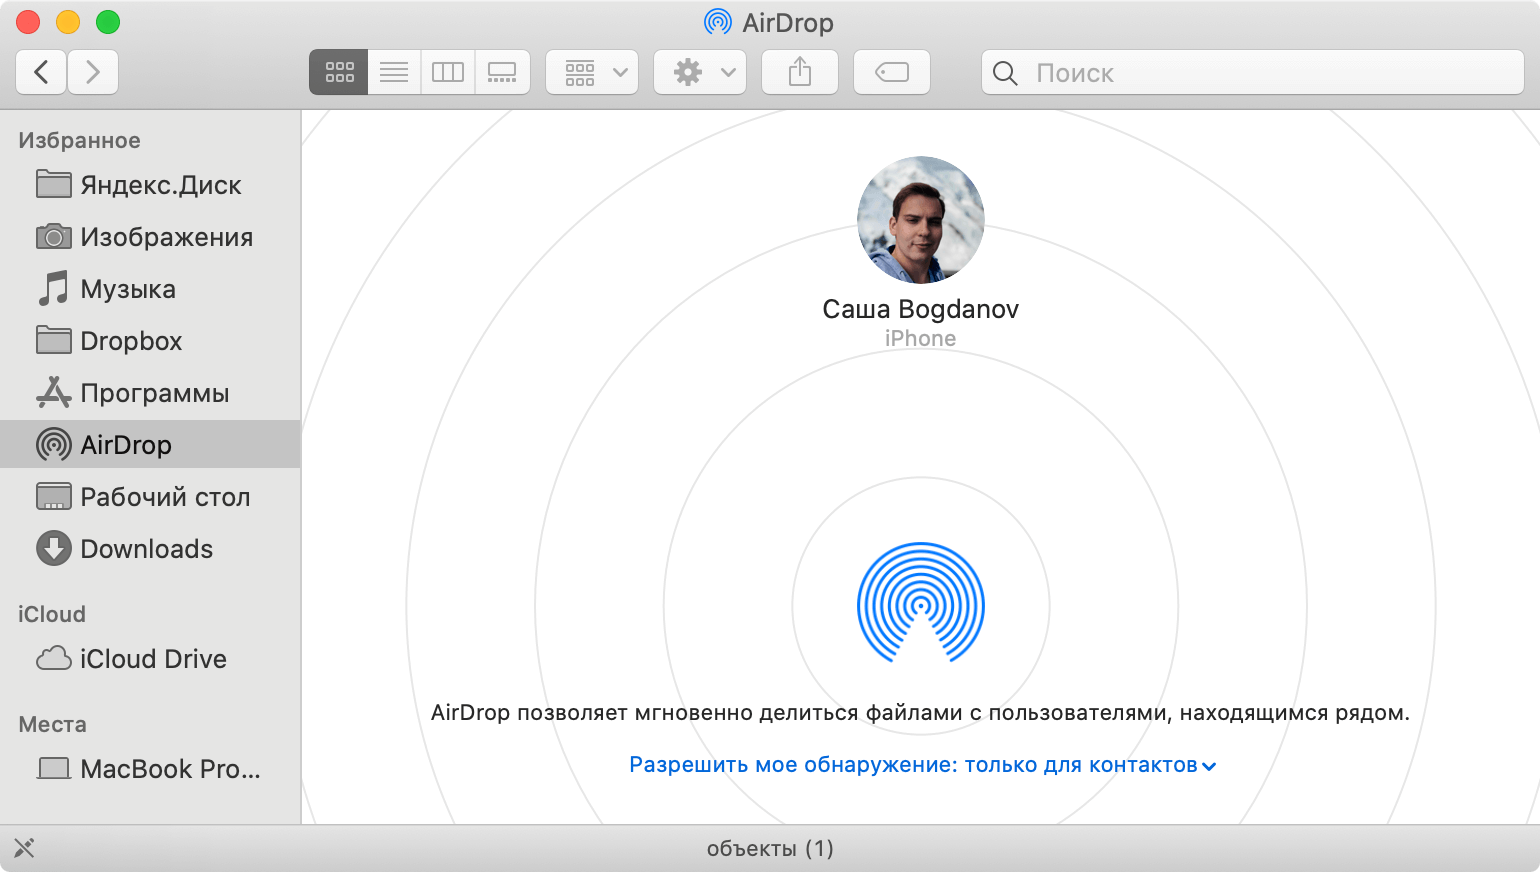This screenshot has width=1540, height=872.
Task: Switch to column view mode
Action: (448, 72)
